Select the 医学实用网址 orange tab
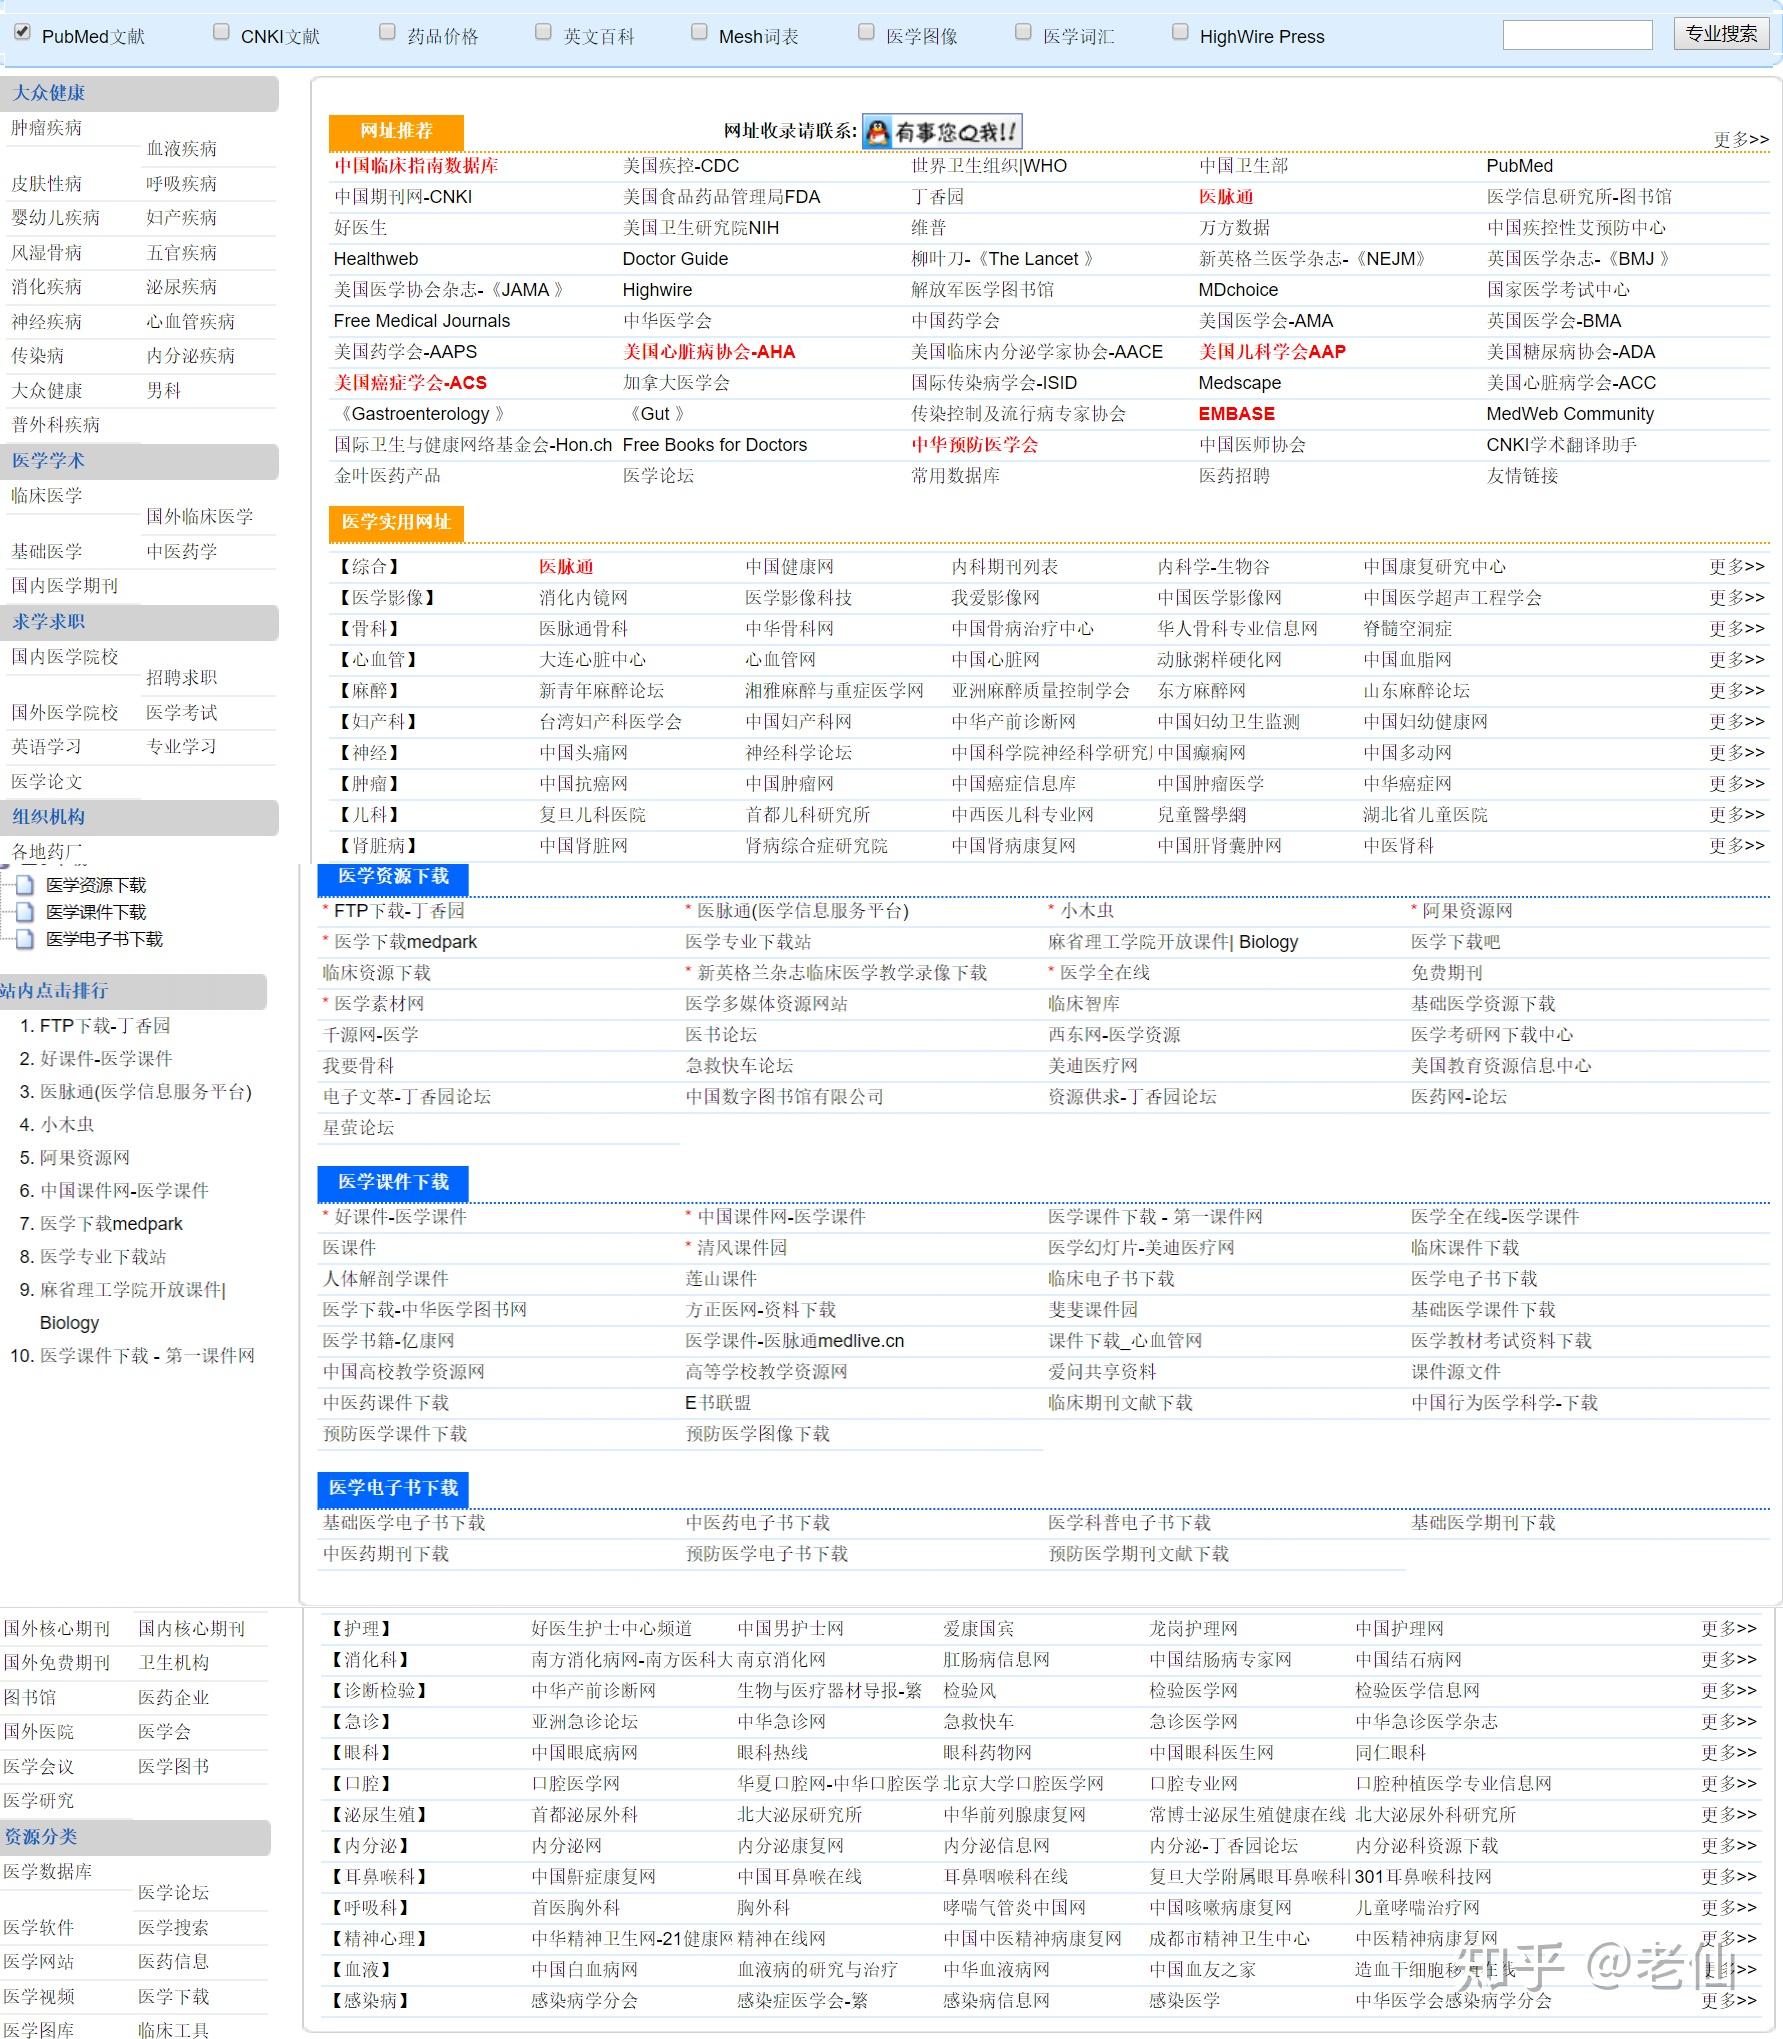Screen dimensions: 1783x2039 point(396,522)
